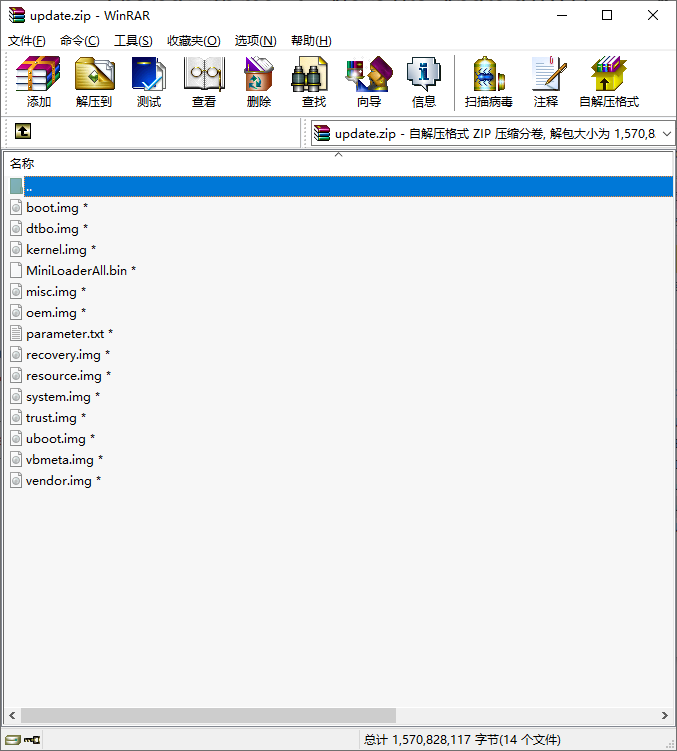The image size is (677, 751).
Task: Select MiniLoaderAll.bin file icon
Action: pyautogui.click(x=16, y=270)
